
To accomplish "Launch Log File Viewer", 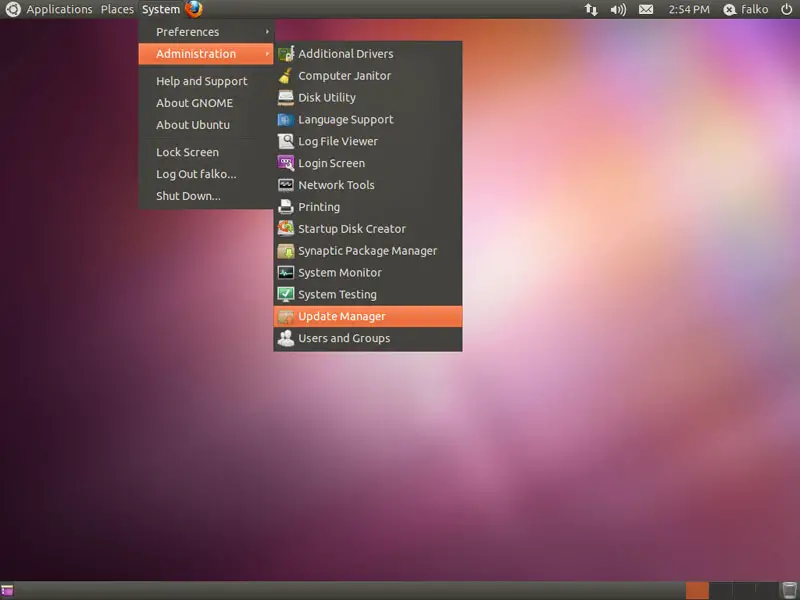I will tap(368, 141).
